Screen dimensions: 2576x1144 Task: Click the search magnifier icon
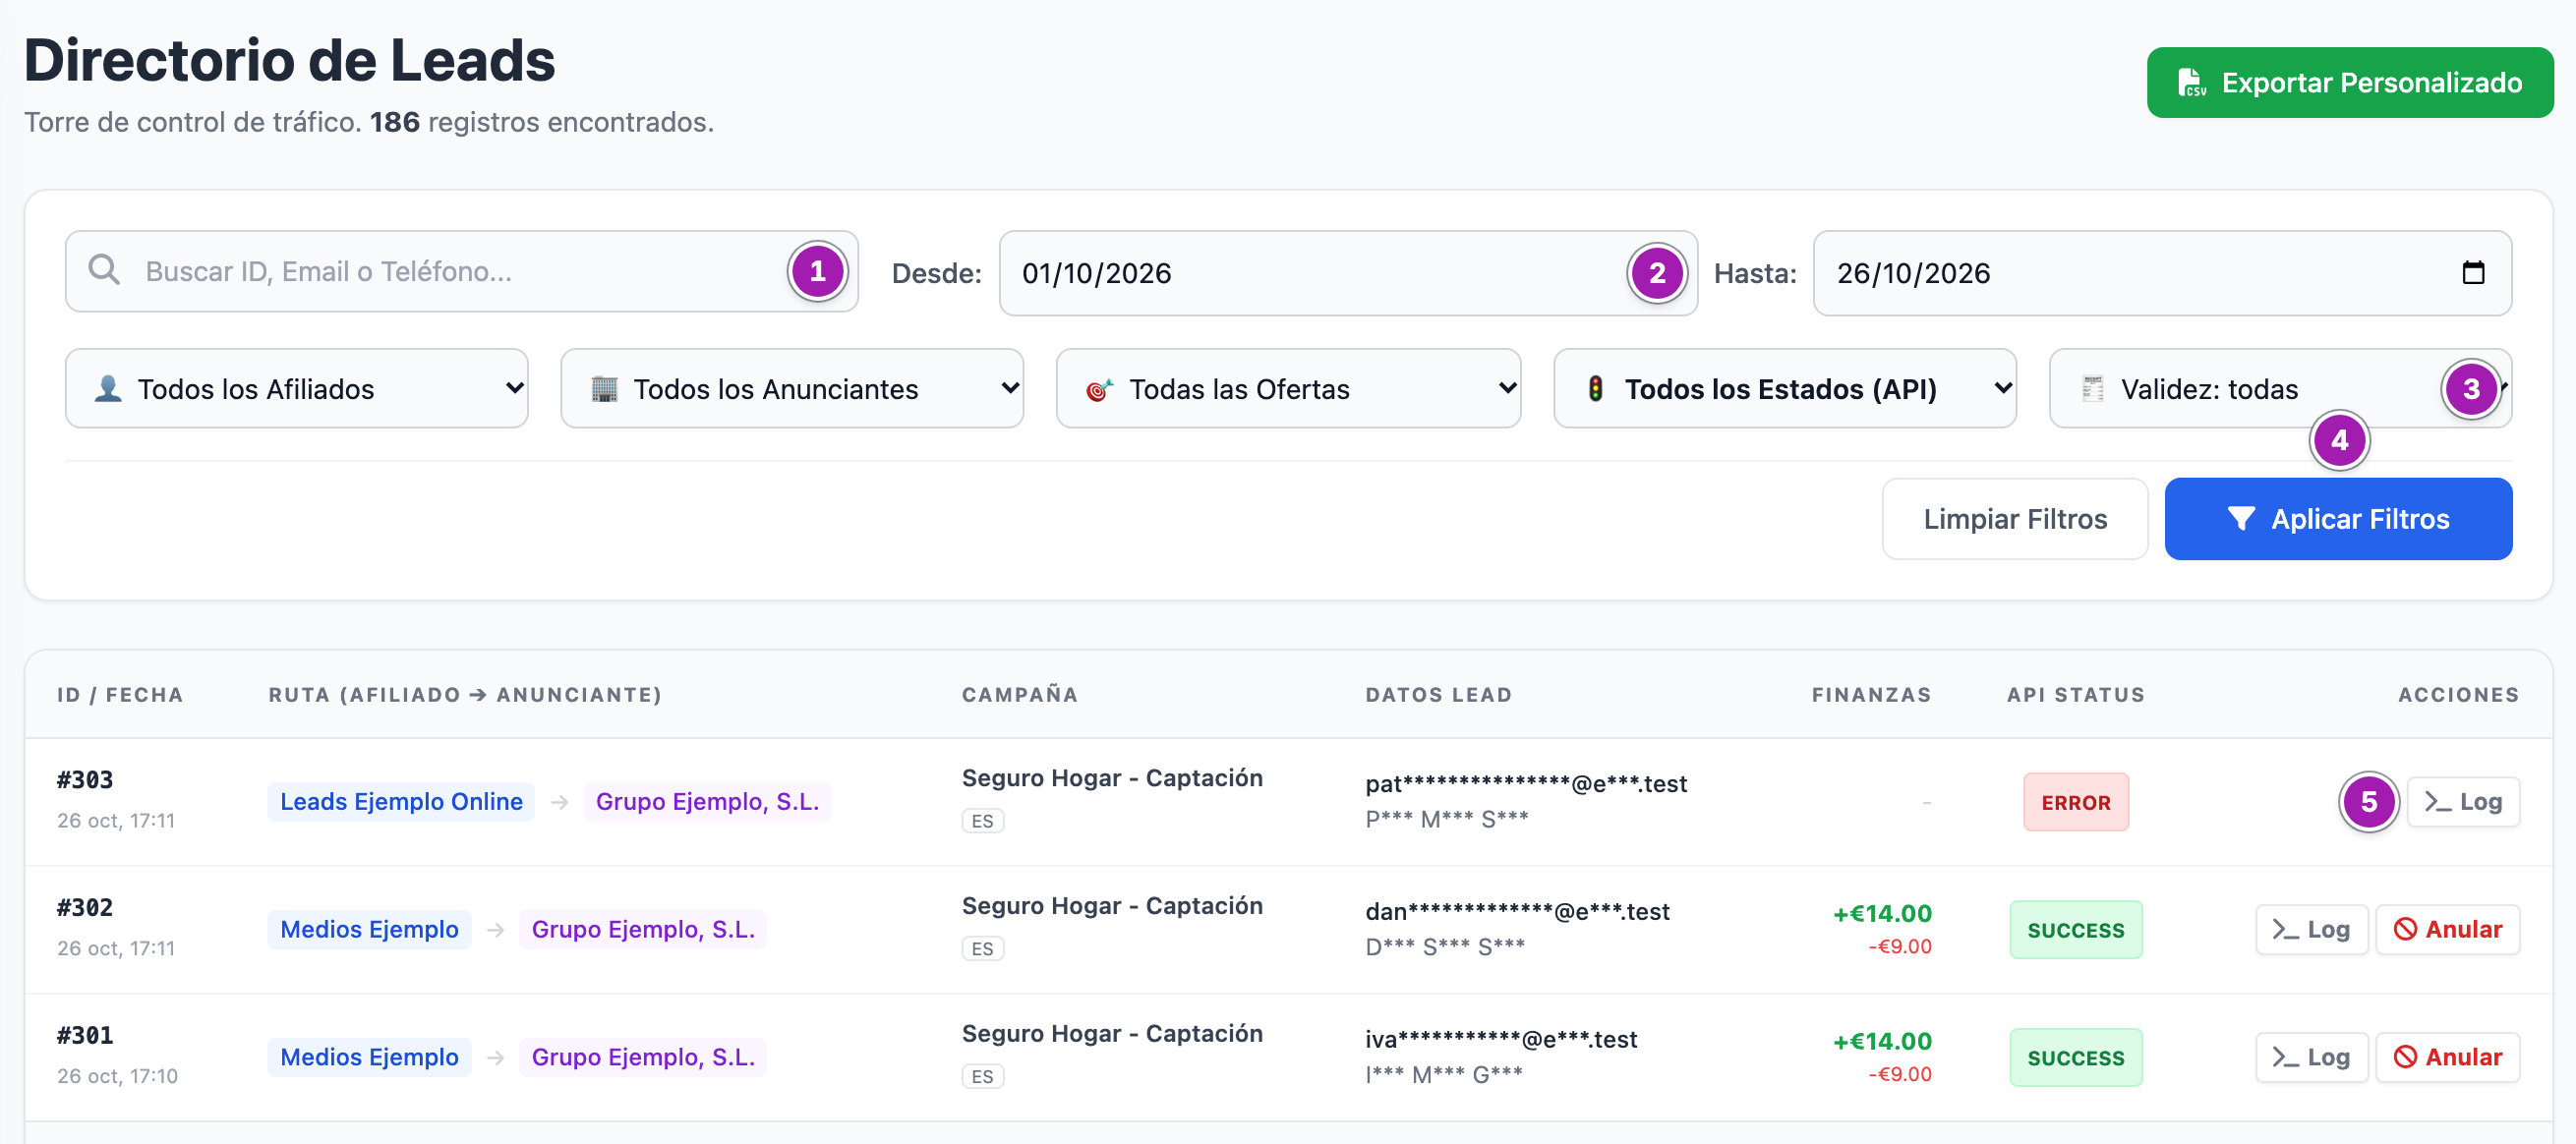click(x=104, y=270)
